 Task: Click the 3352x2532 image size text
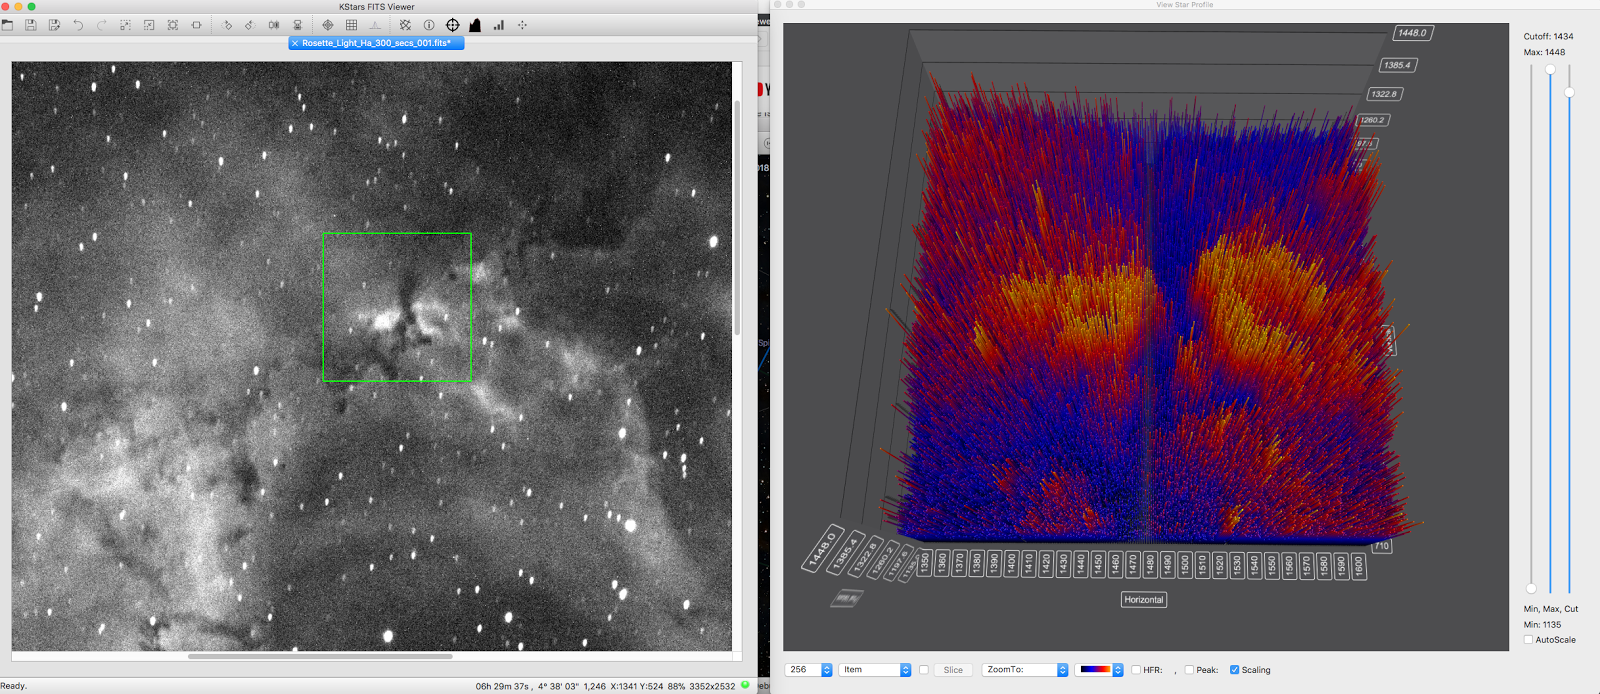[x=712, y=686]
